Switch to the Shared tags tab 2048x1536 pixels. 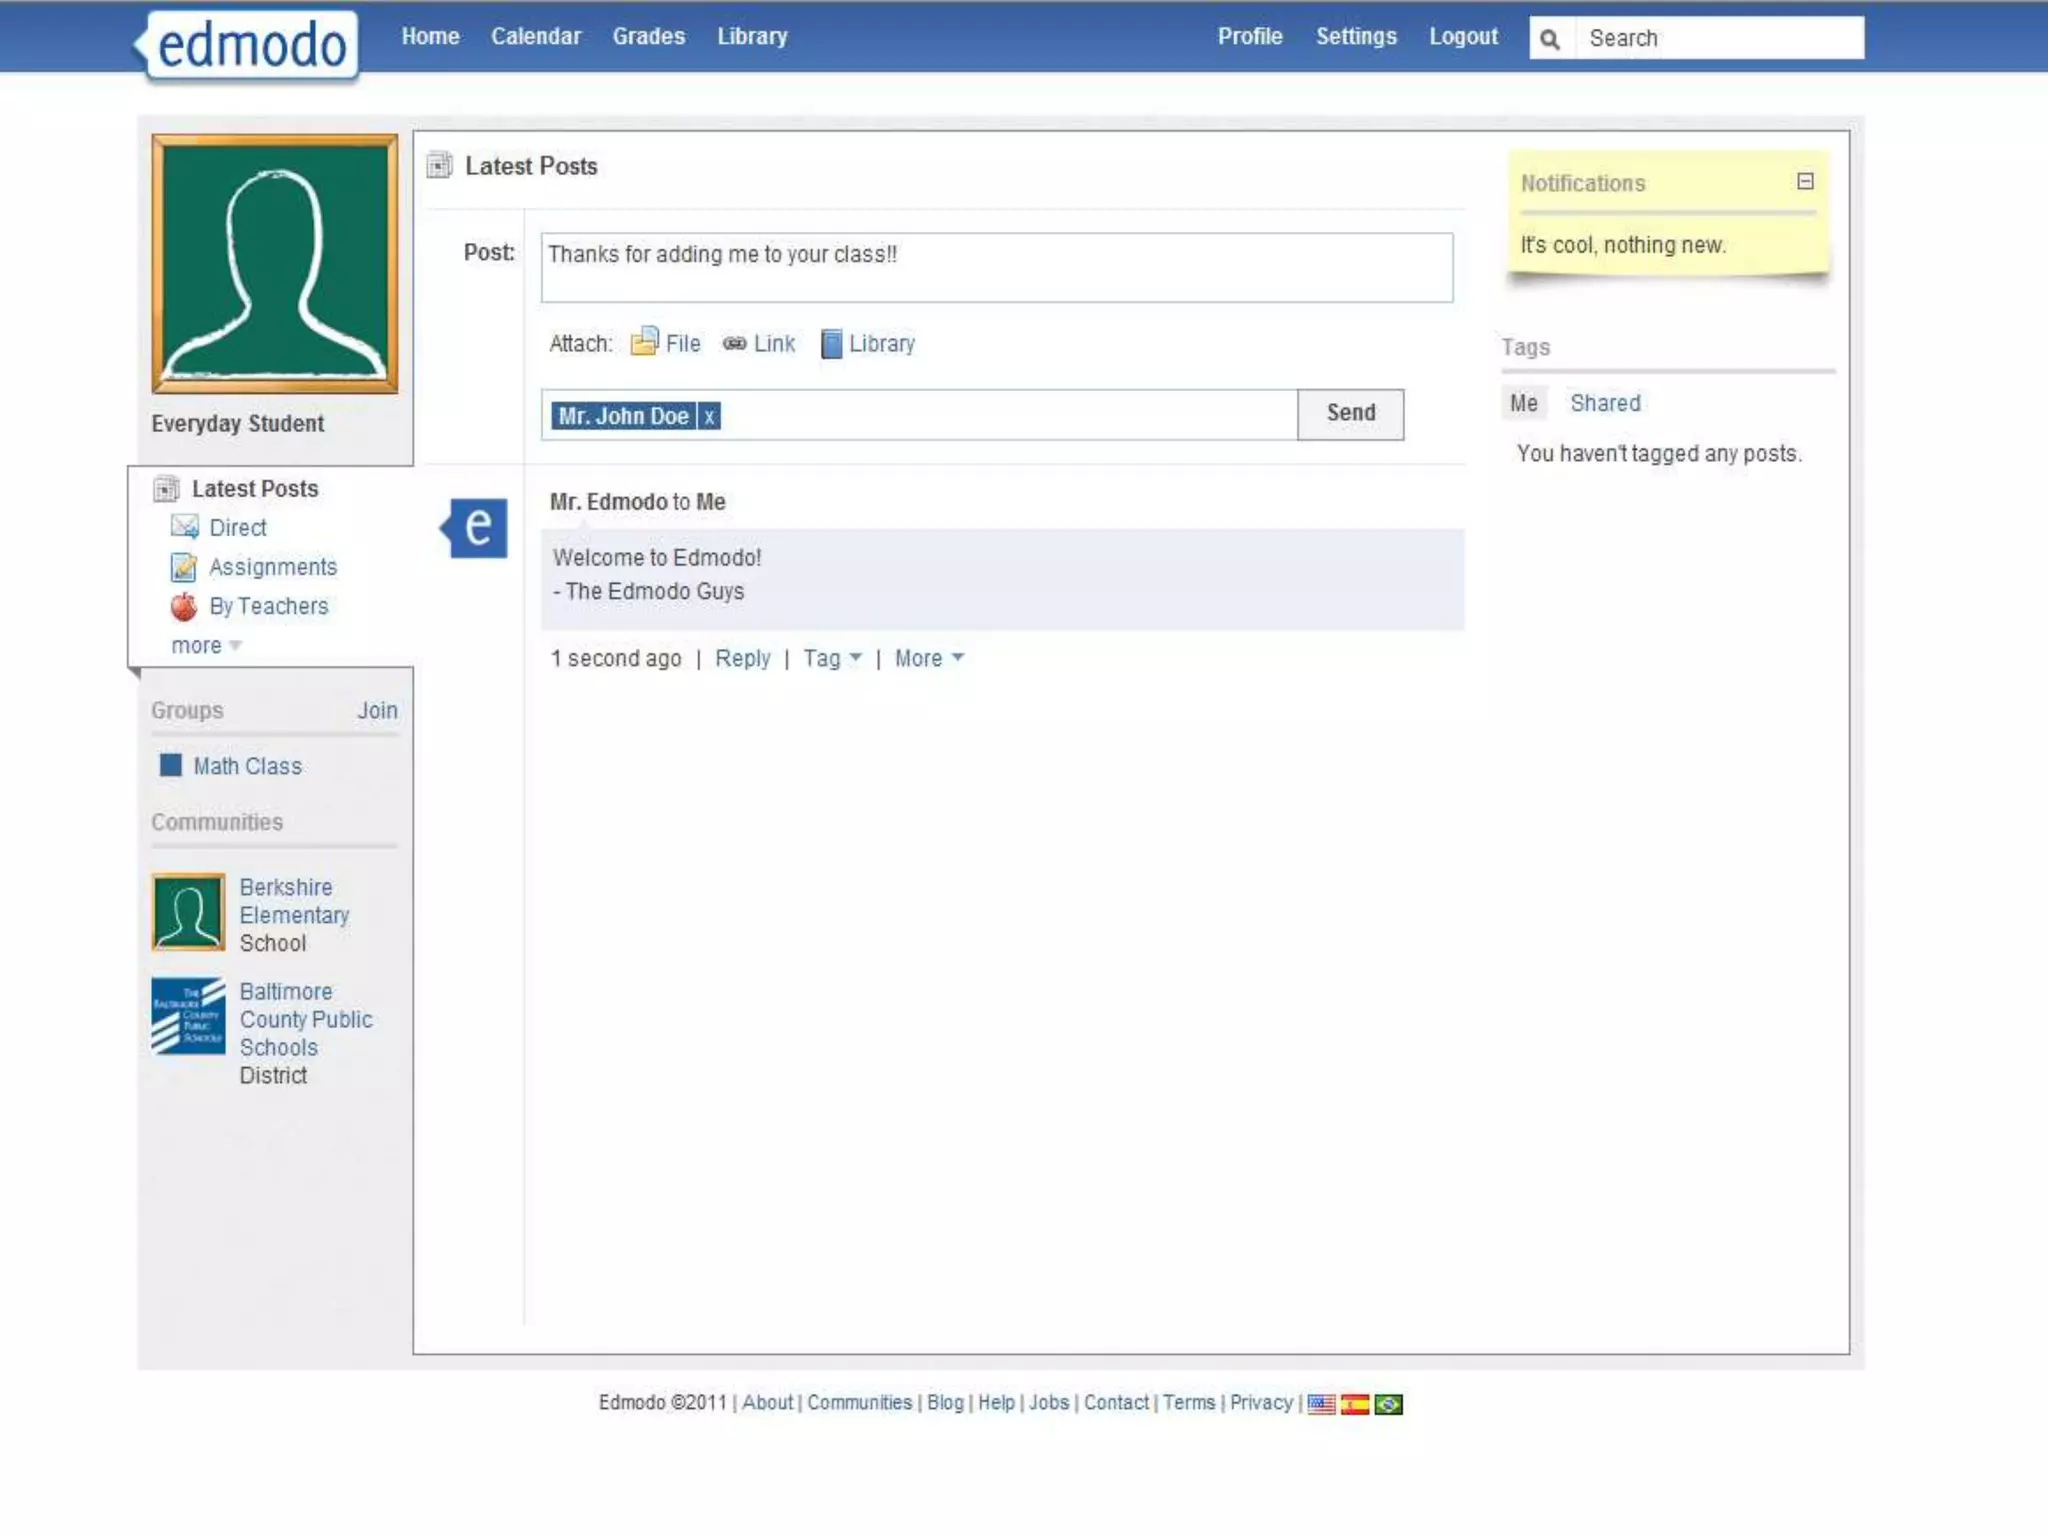tap(1605, 403)
